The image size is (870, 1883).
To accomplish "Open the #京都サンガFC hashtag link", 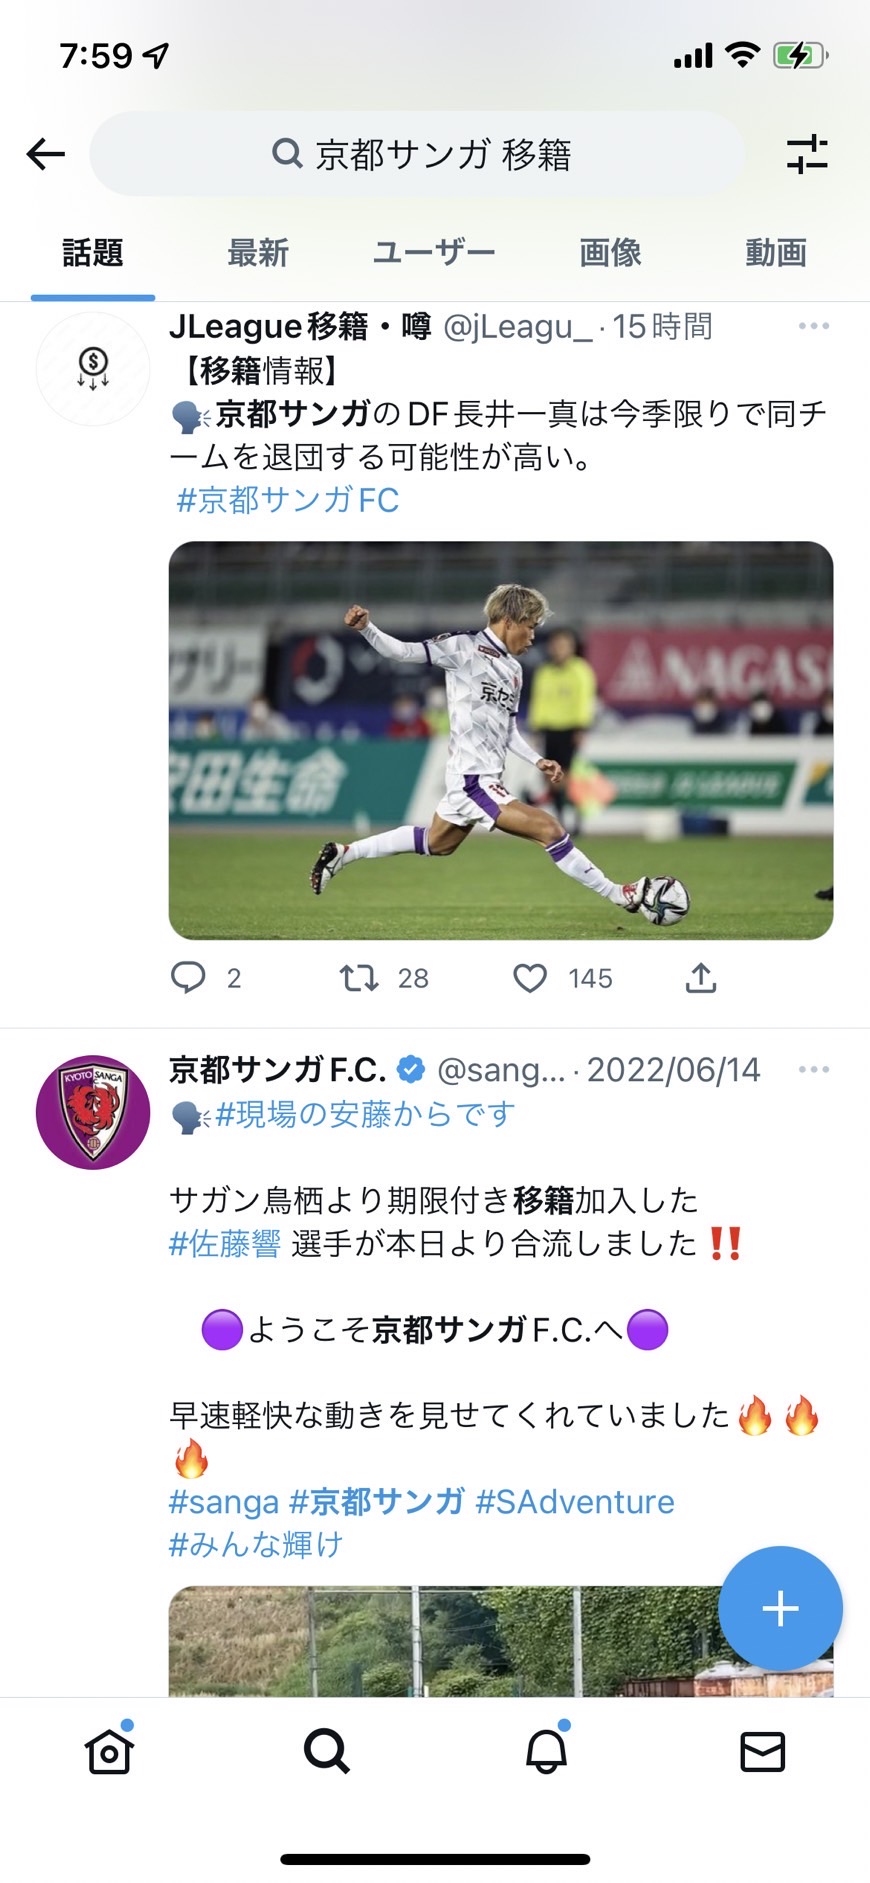I will 288,499.
